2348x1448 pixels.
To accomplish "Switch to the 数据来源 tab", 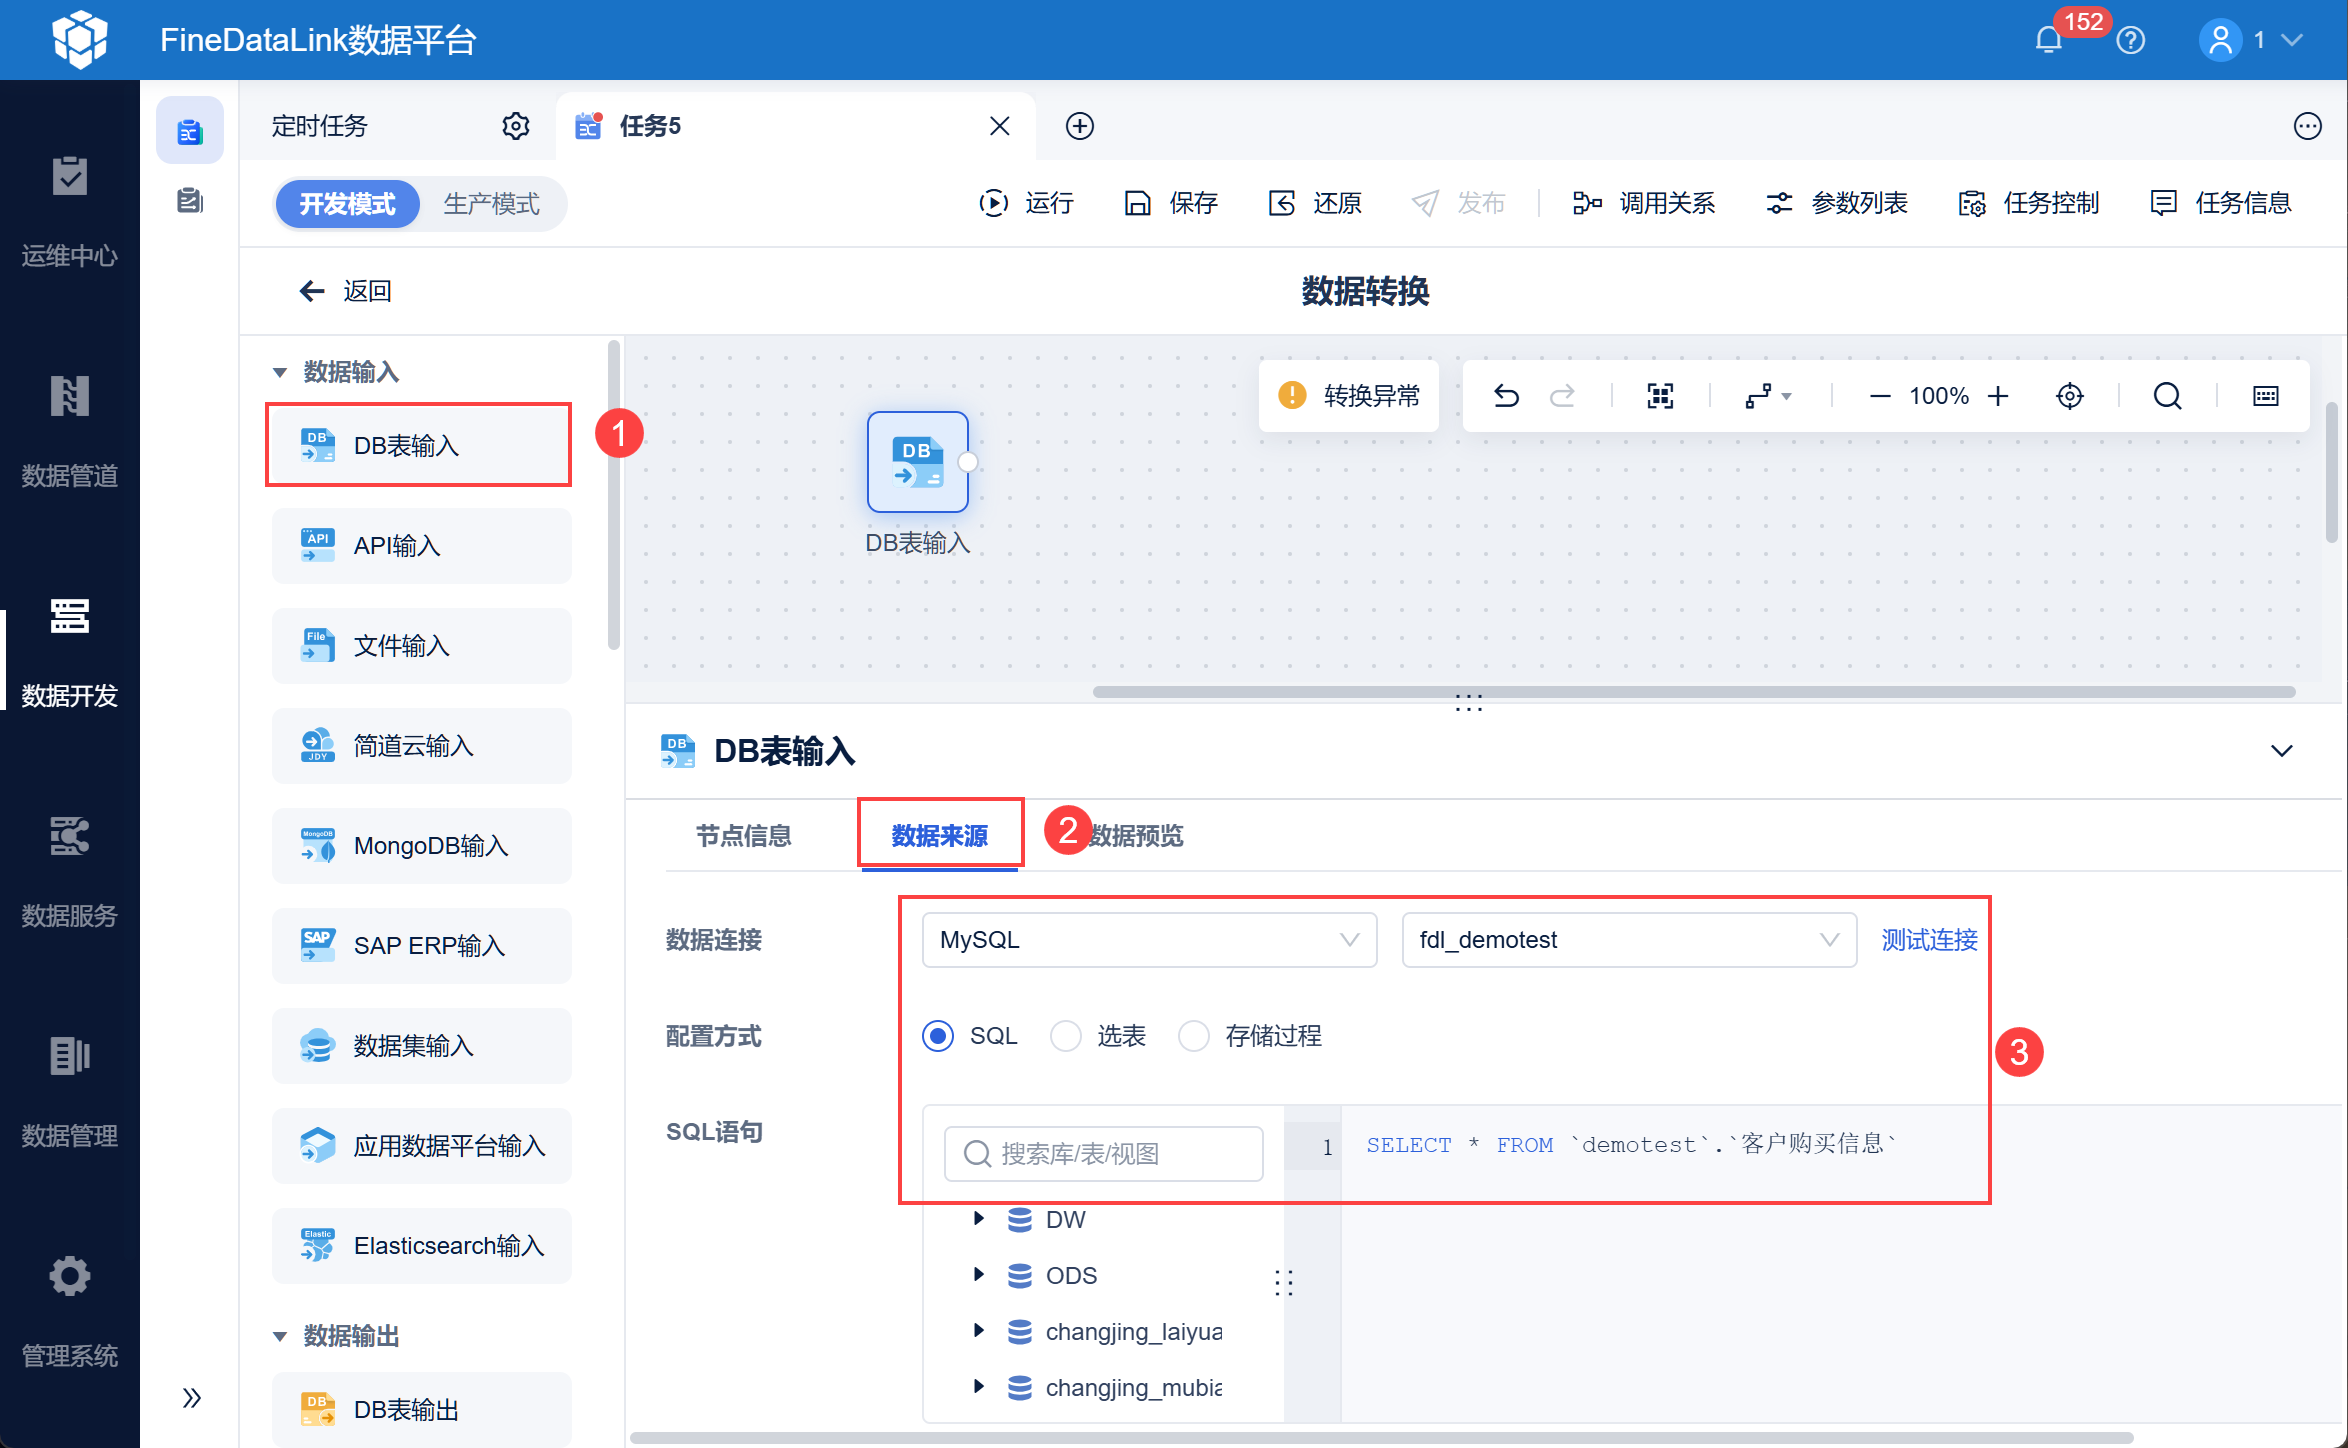I will point(940,836).
